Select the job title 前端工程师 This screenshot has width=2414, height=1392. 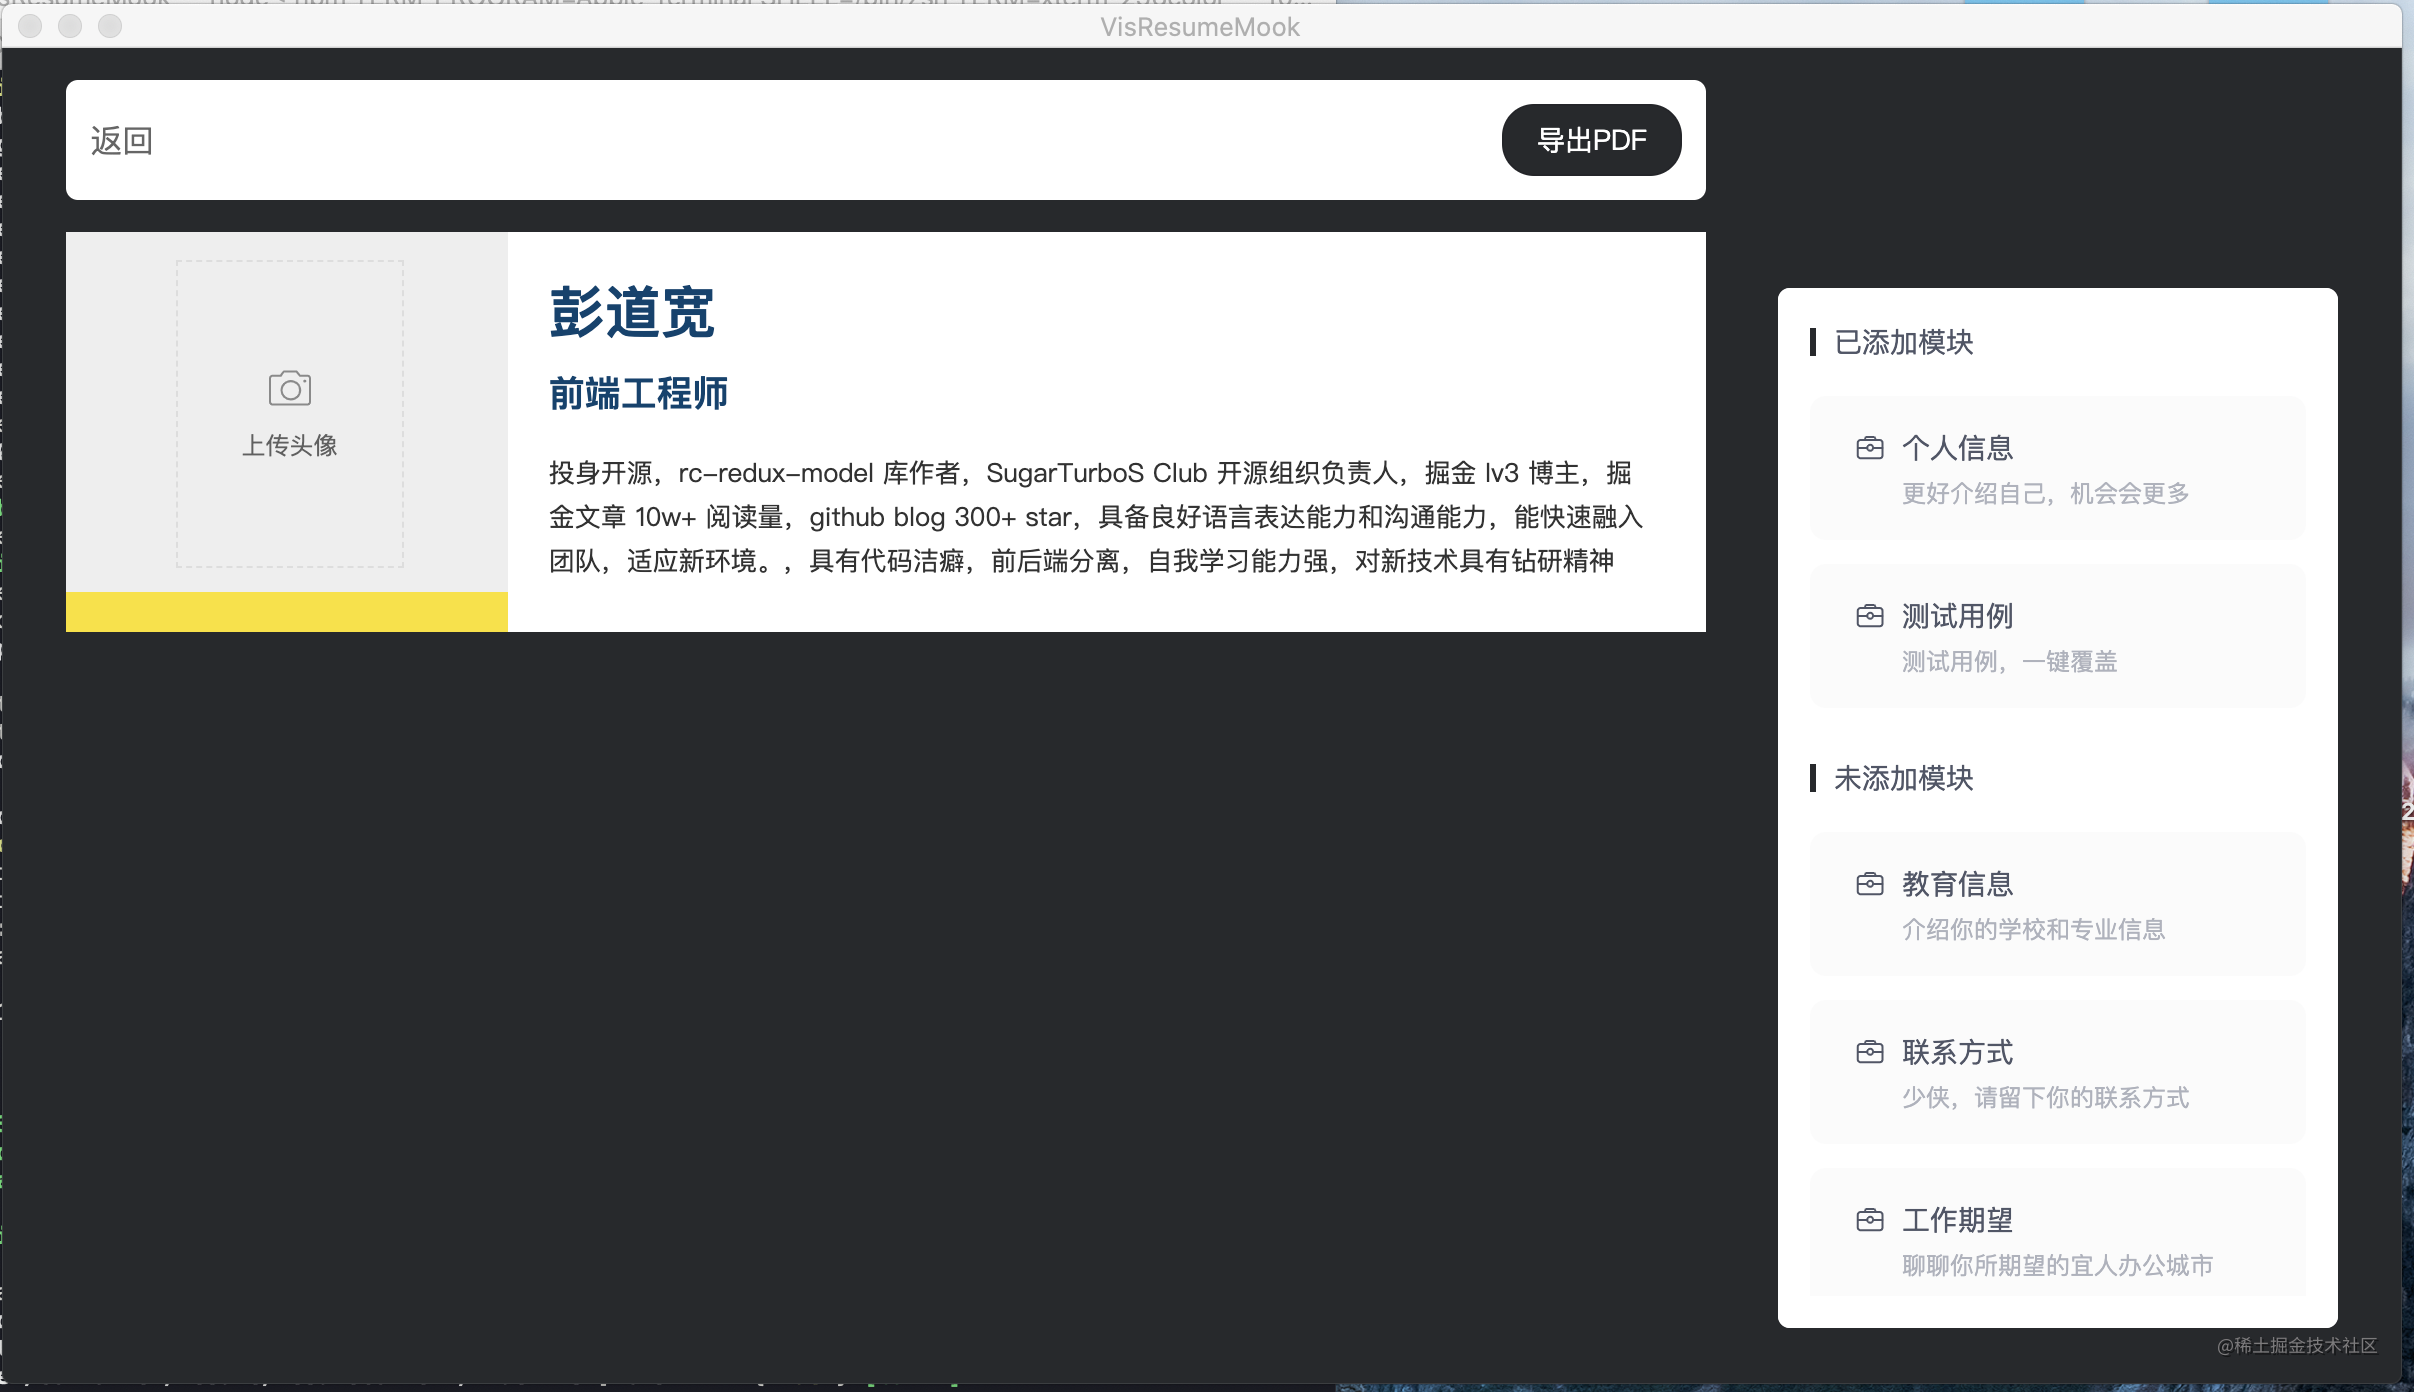click(638, 393)
